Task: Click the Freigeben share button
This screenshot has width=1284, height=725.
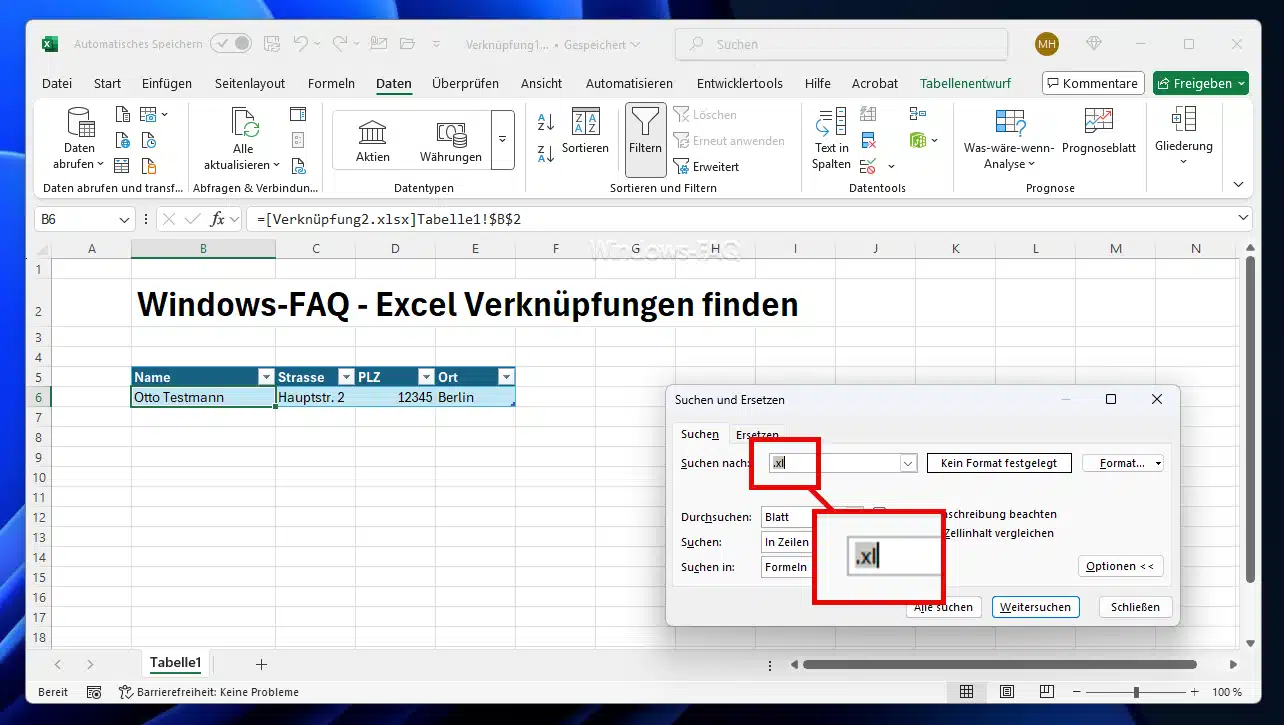Action: (x=1200, y=83)
